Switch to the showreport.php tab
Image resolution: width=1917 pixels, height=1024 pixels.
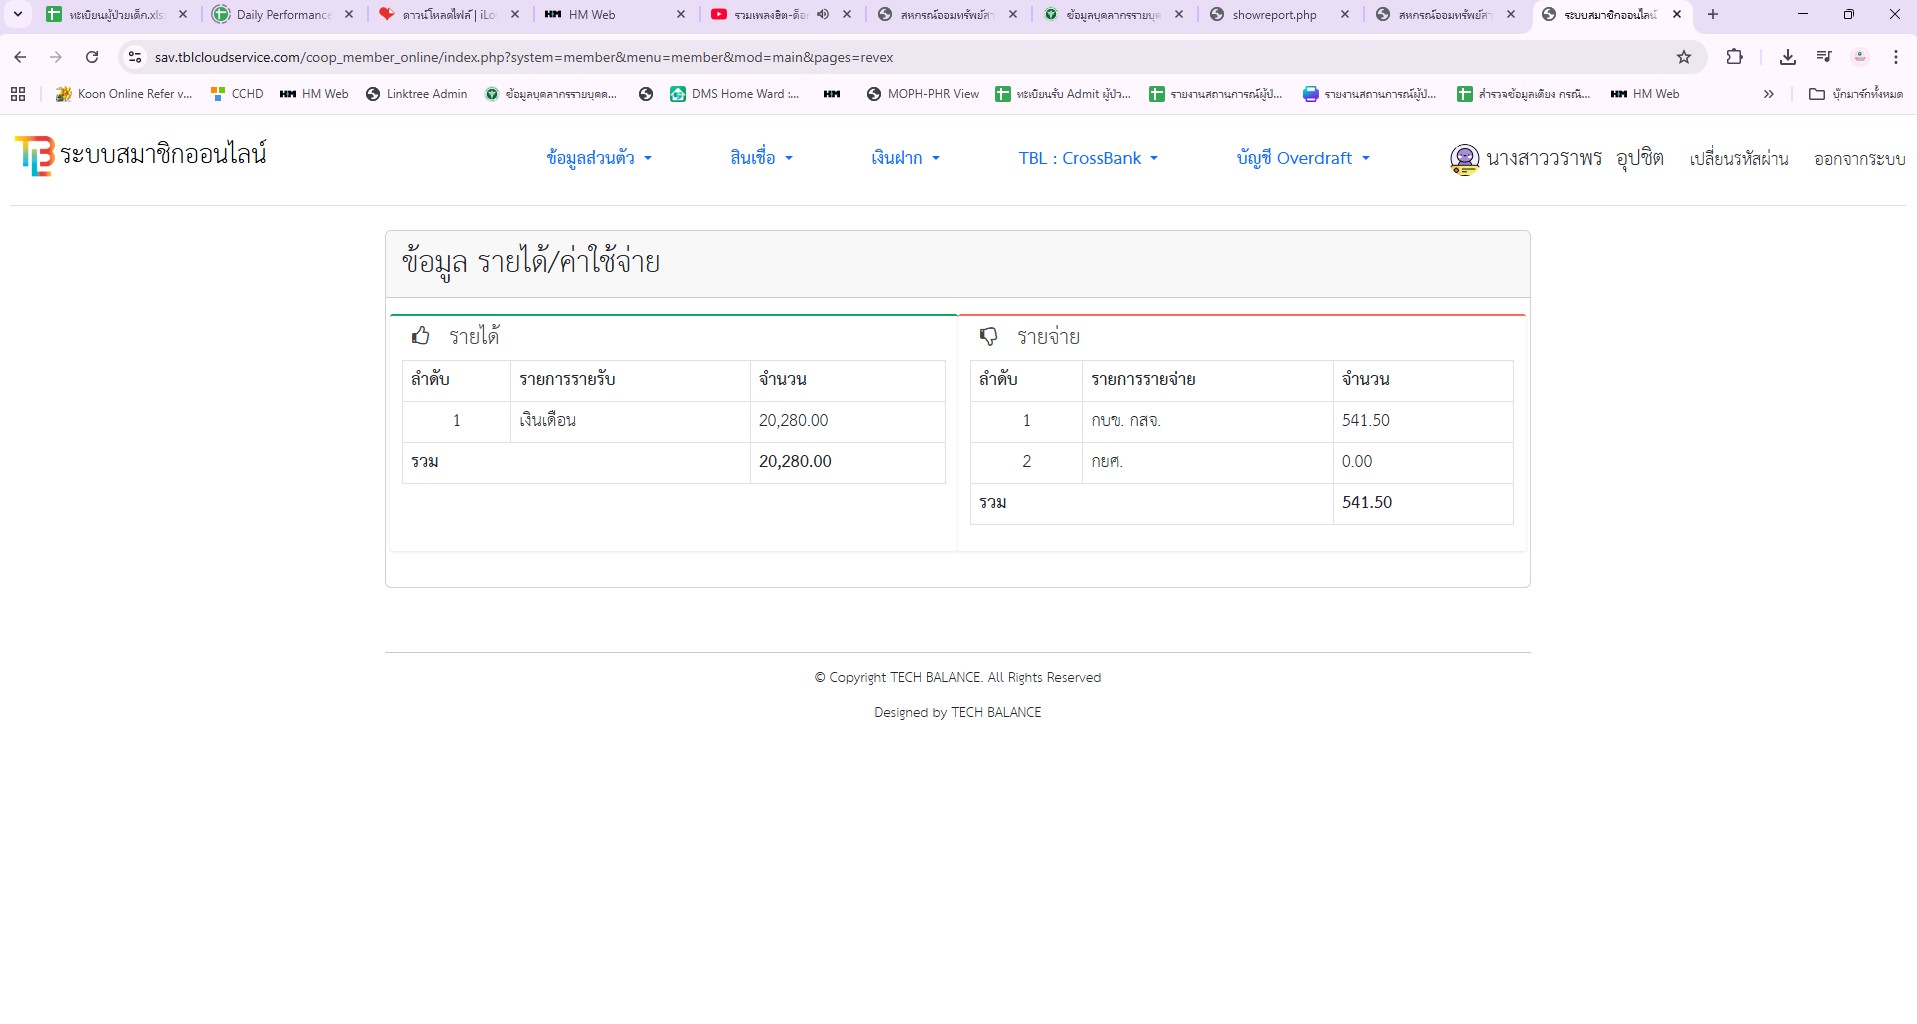[x=1273, y=14]
